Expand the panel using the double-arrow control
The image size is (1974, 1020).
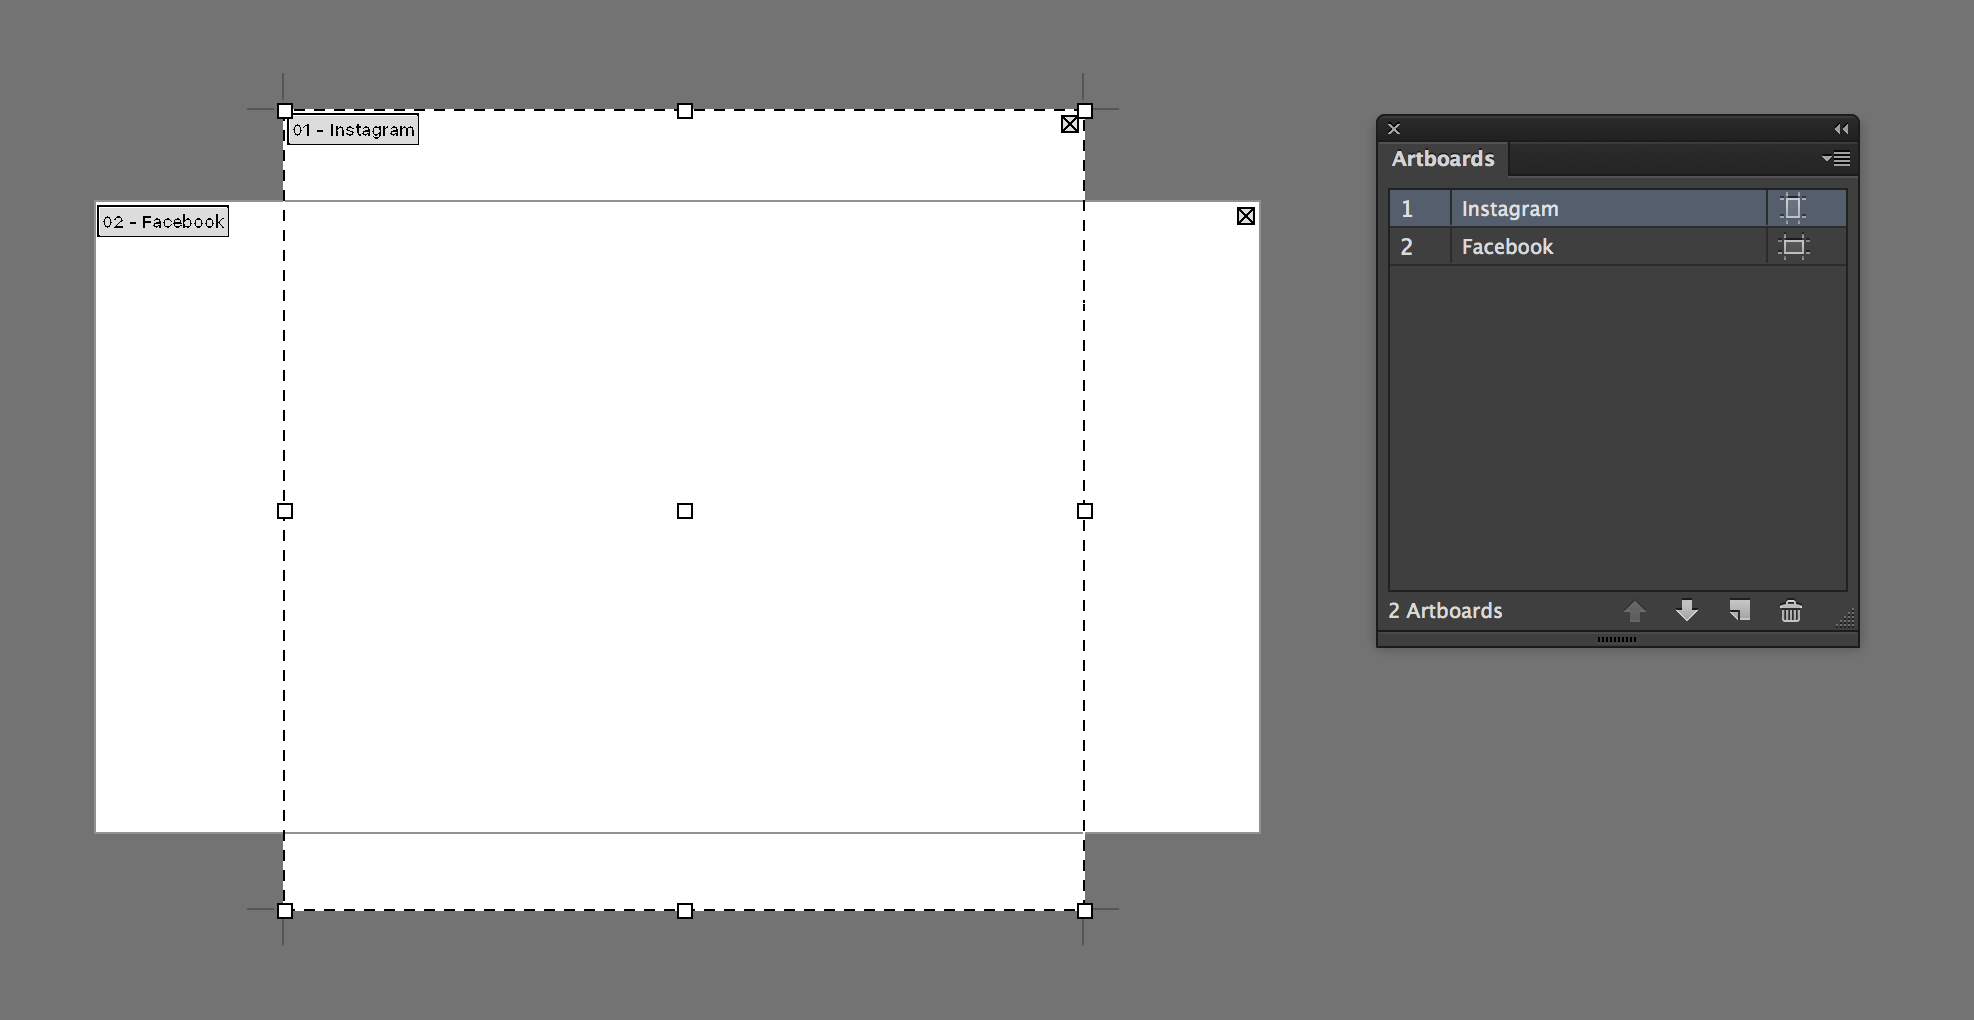pos(1842,129)
